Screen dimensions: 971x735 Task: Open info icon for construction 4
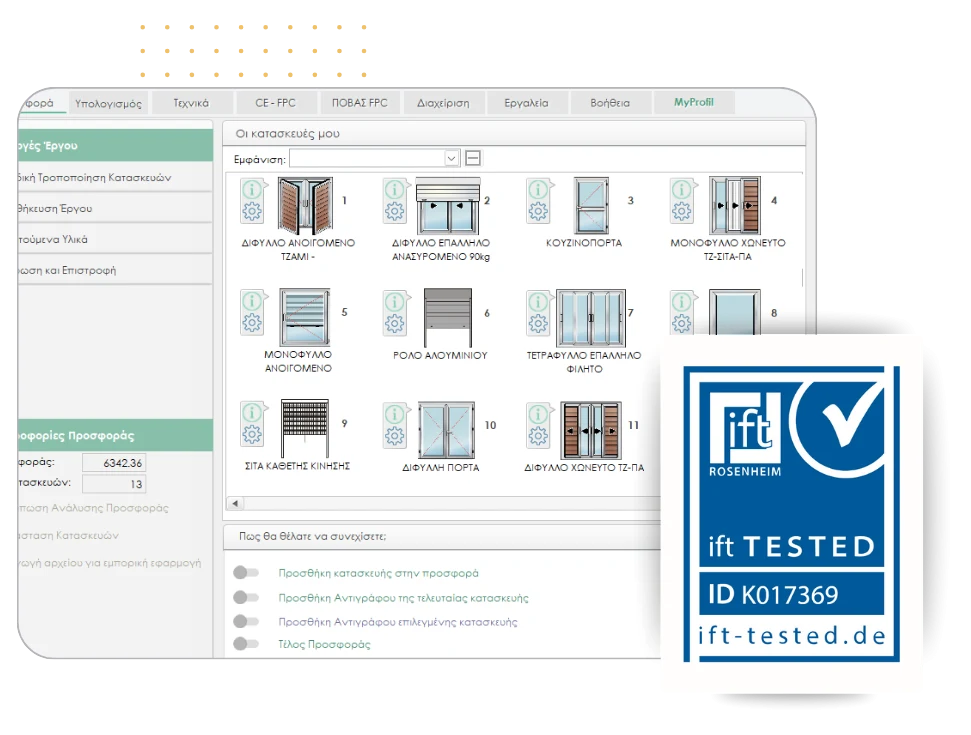682,189
